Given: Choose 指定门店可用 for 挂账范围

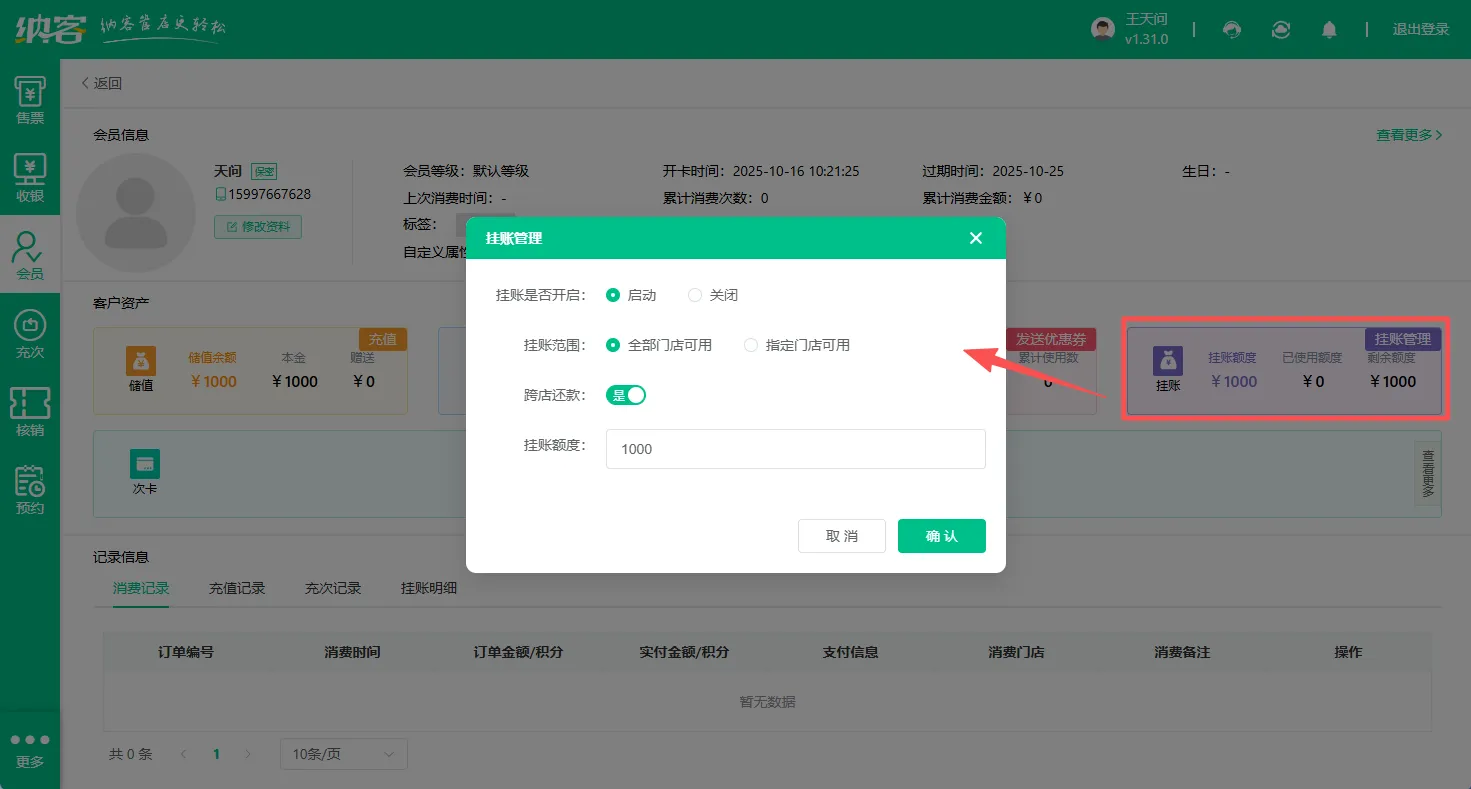Looking at the screenshot, I should pos(751,345).
